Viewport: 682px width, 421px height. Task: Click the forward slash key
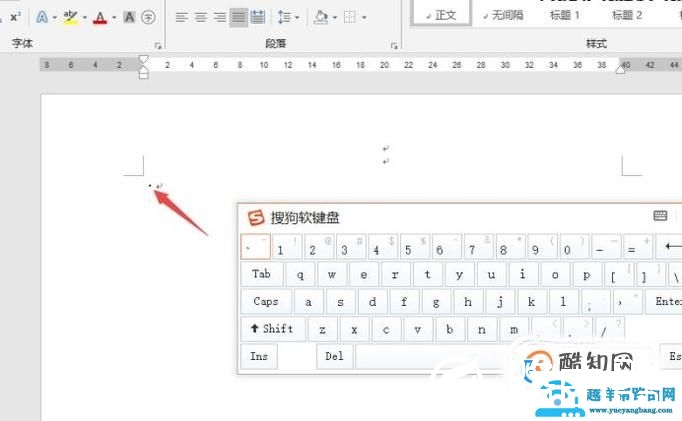click(609, 329)
